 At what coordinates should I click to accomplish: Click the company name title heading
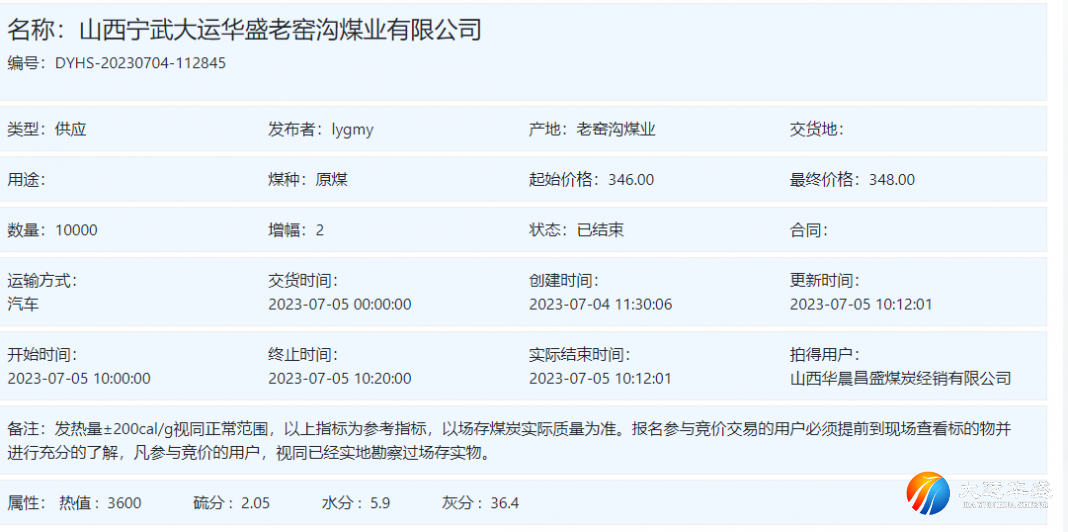click(245, 29)
